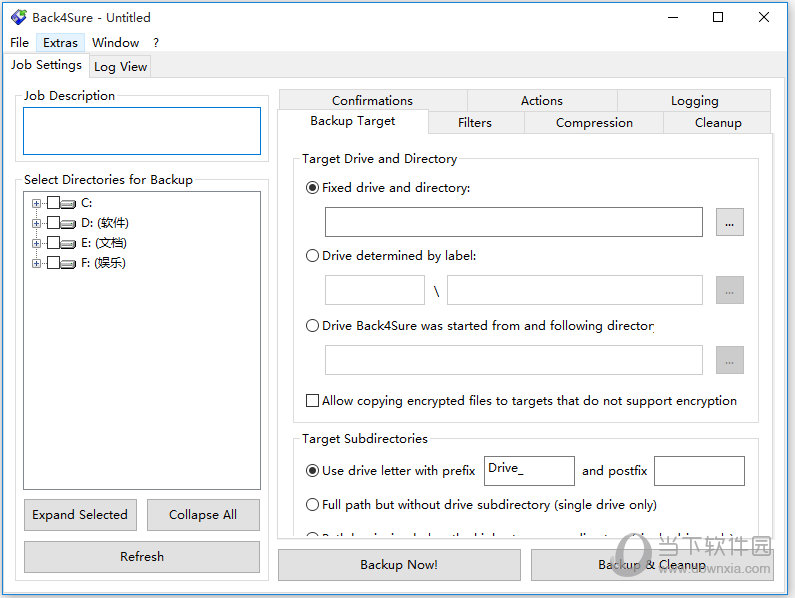Open the Filters tab
This screenshot has width=795, height=598.
coord(475,123)
